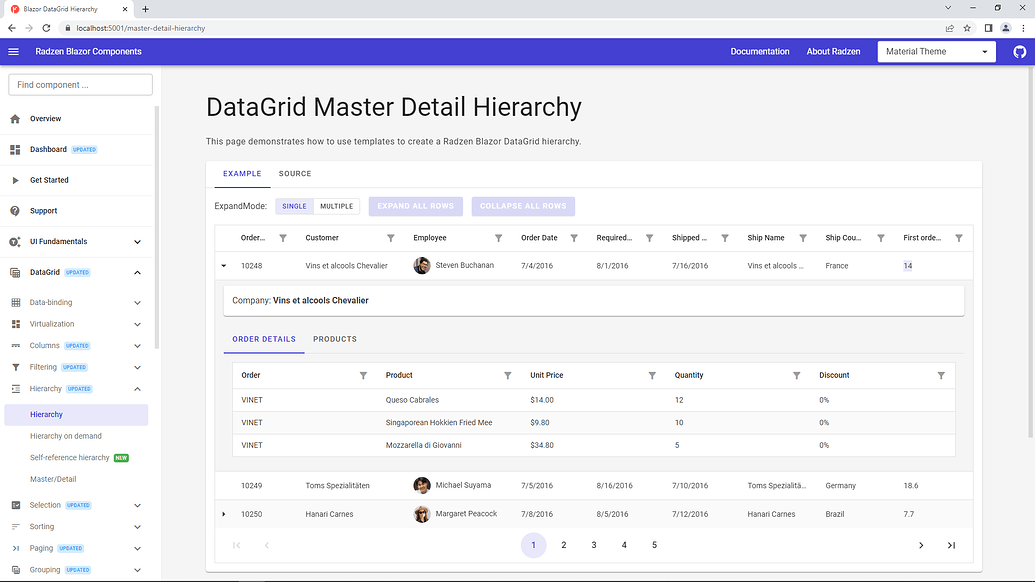Open the Material Theme dropdown
This screenshot has height=582, width=1035.
[x=936, y=51]
